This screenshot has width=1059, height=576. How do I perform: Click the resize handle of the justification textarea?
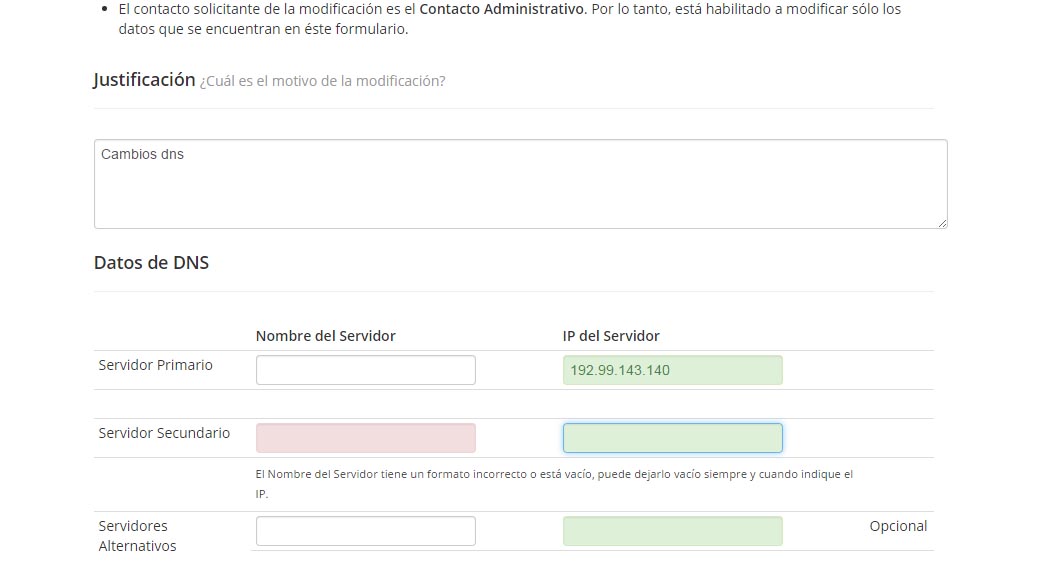[942, 223]
